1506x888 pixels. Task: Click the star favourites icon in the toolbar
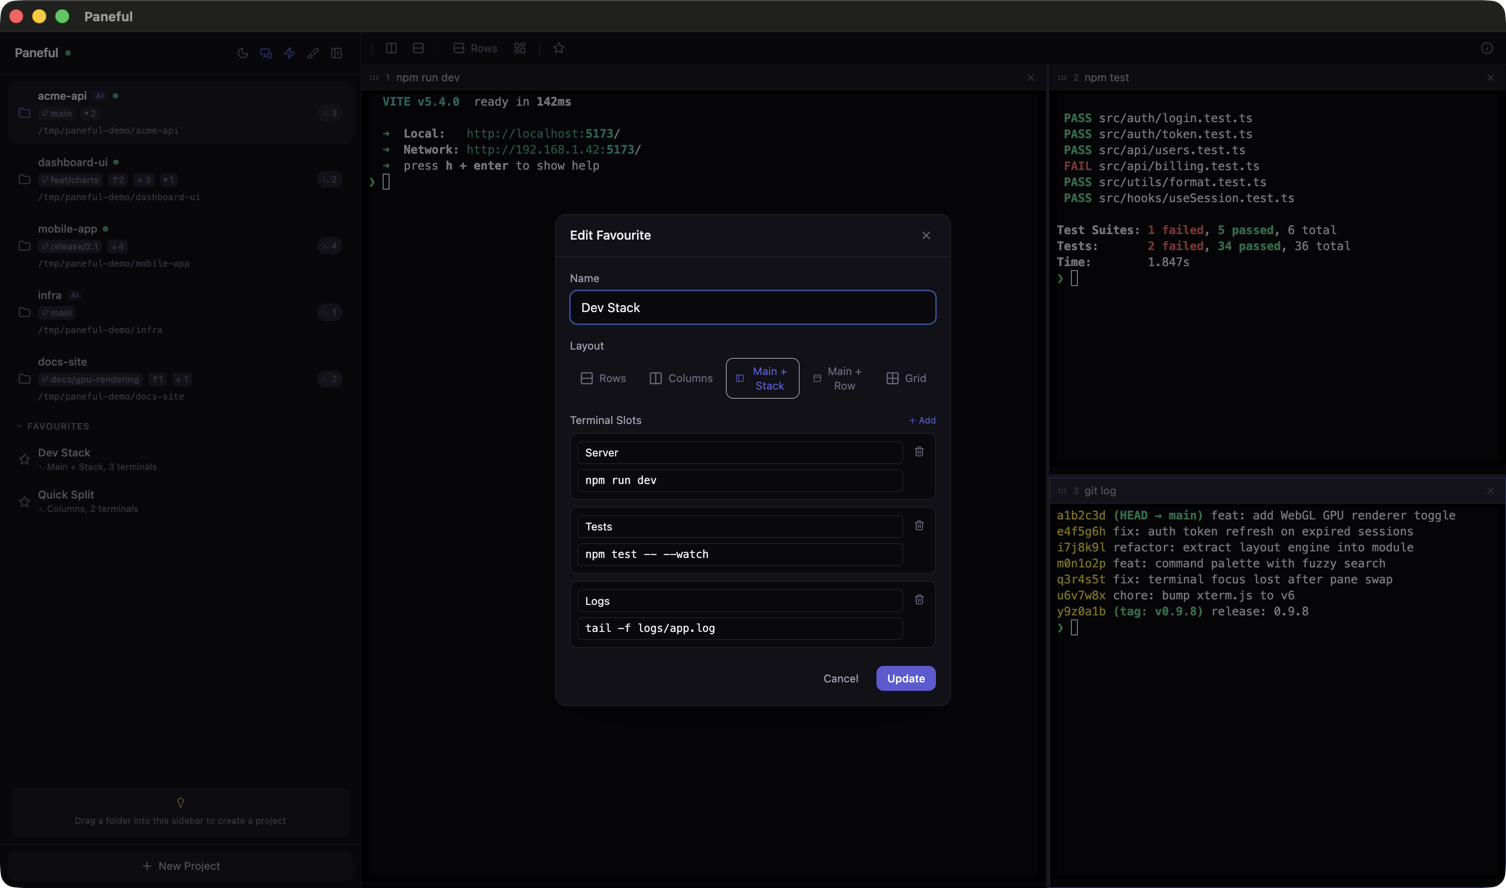558,47
